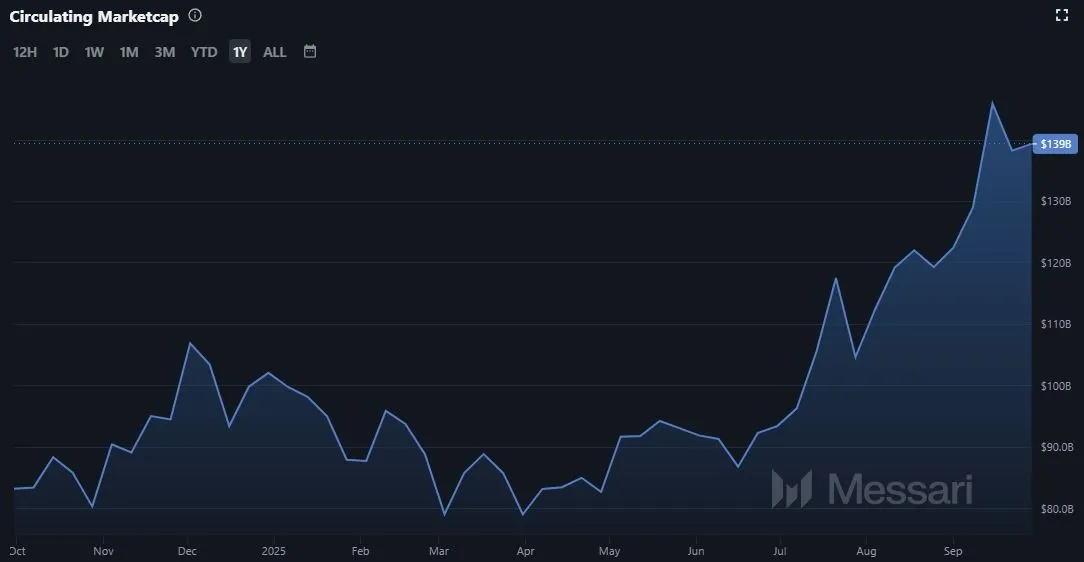Click the $80.0B y-axis label
This screenshot has height=562, width=1084.
[1055, 509]
